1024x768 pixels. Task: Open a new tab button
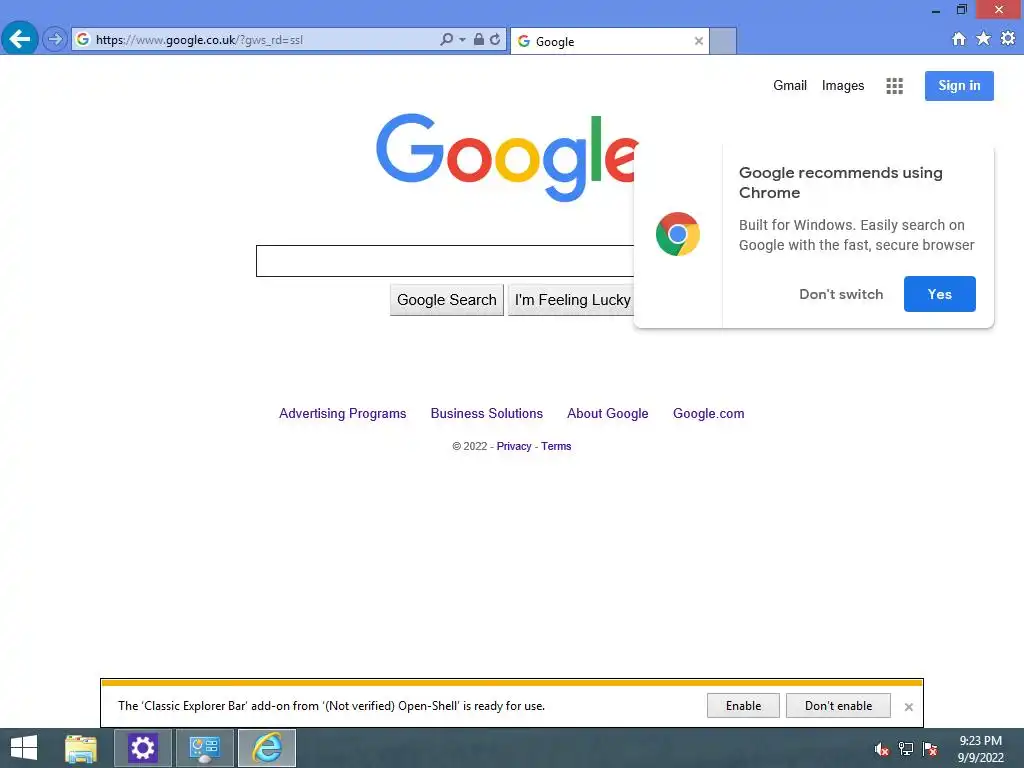[x=723, y=41]
